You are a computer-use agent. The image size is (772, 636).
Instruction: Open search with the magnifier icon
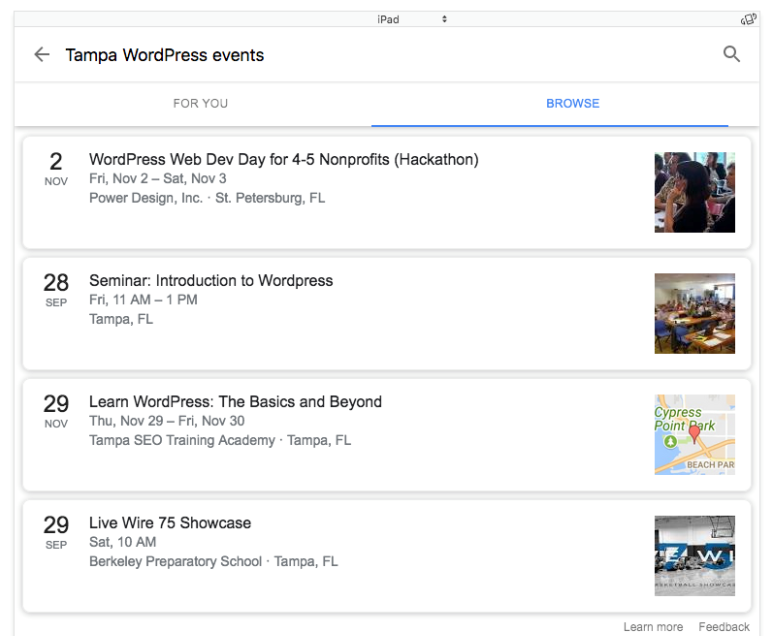coord(732,54)
